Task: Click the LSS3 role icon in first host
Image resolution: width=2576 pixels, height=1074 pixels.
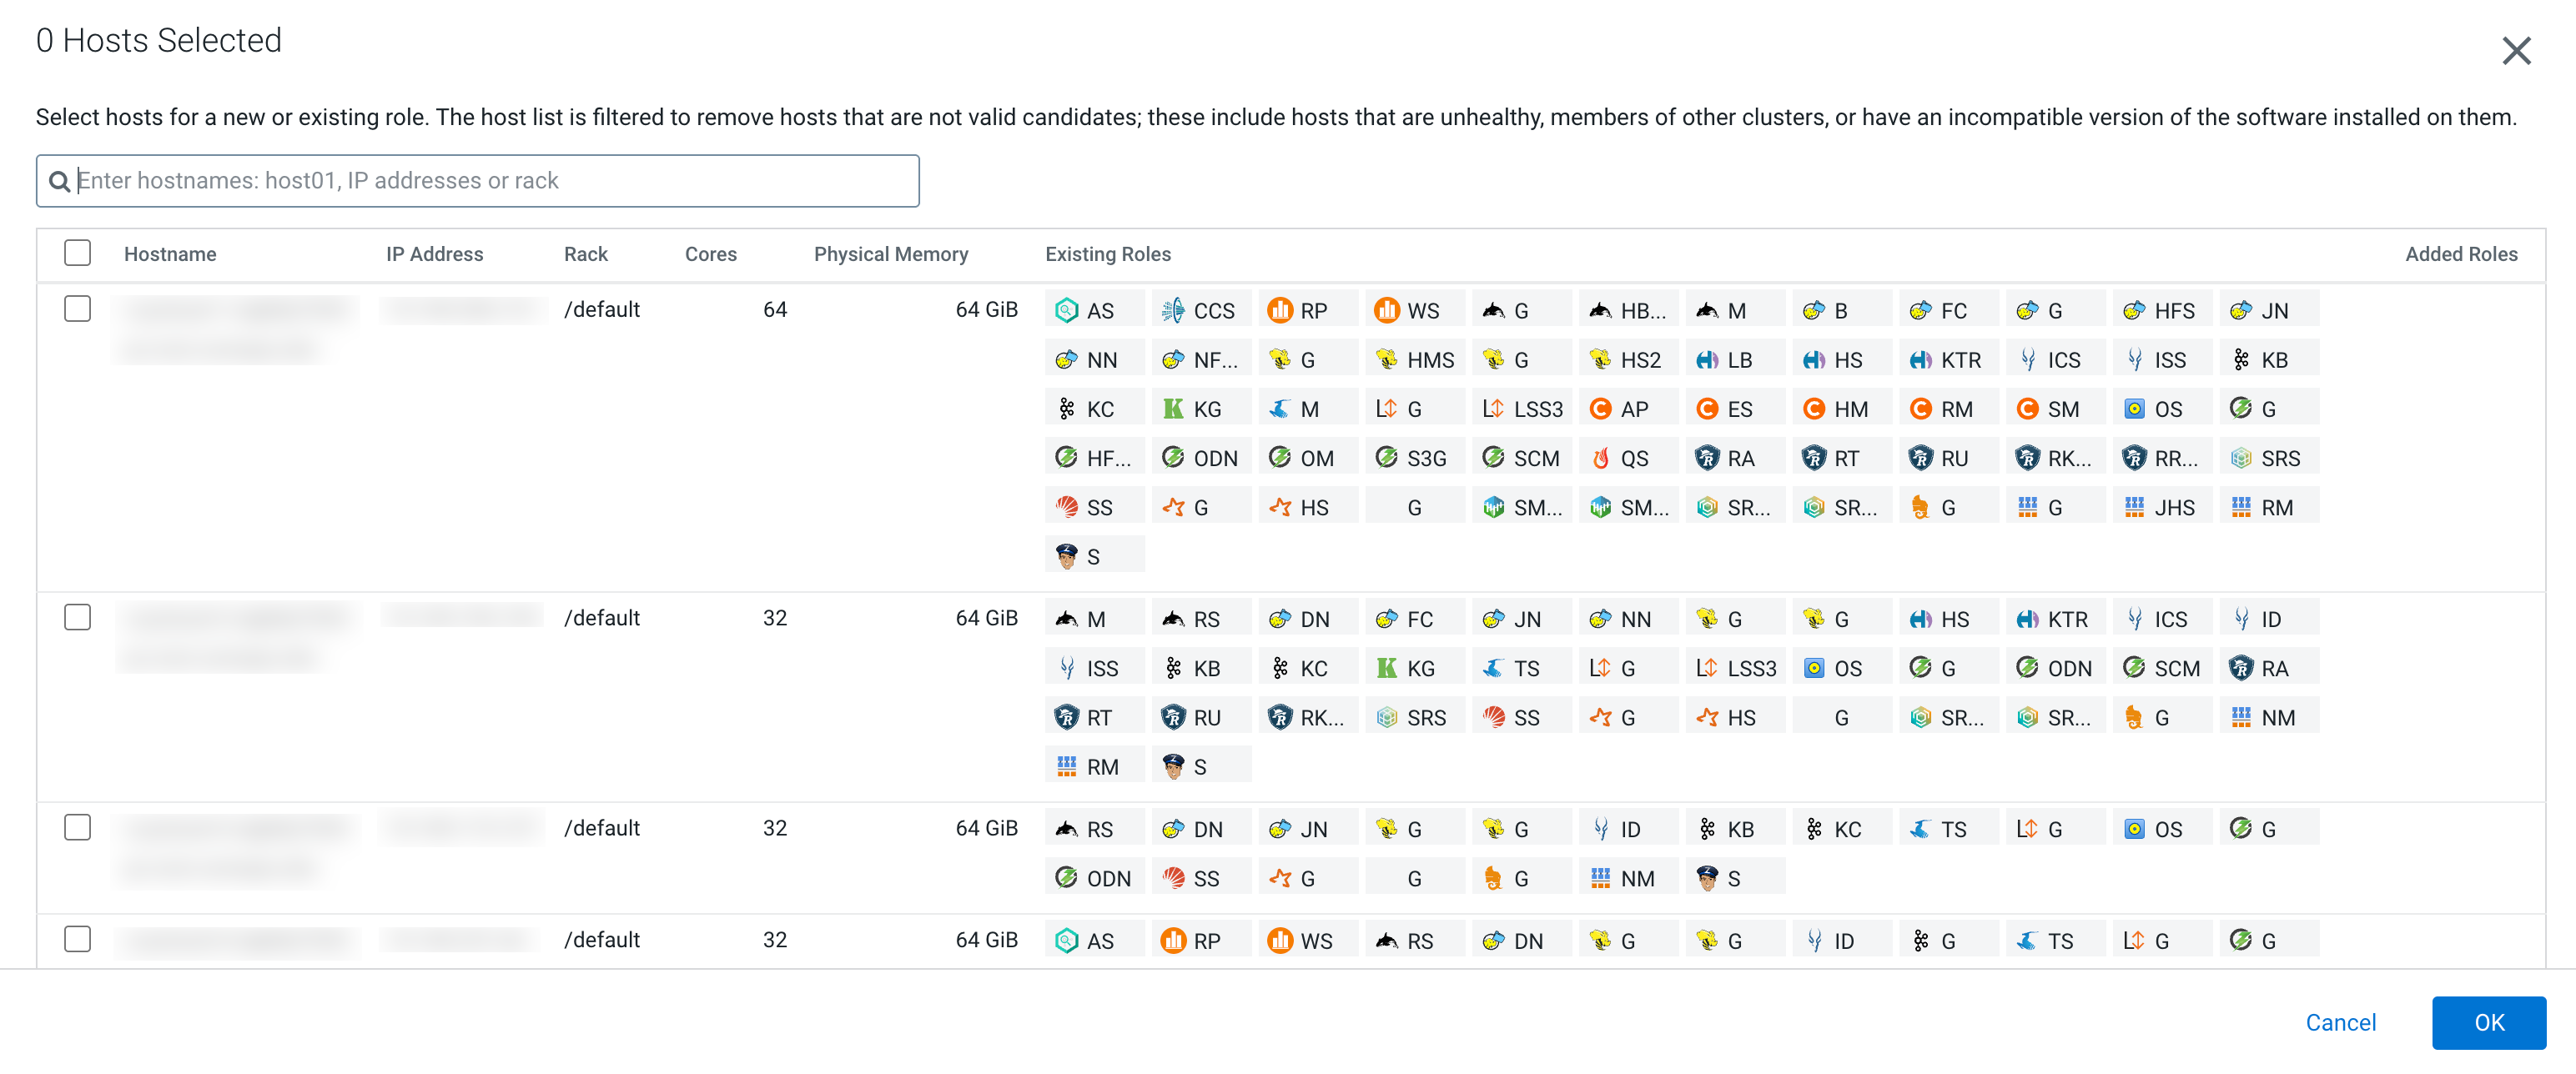Action: 1493,408
